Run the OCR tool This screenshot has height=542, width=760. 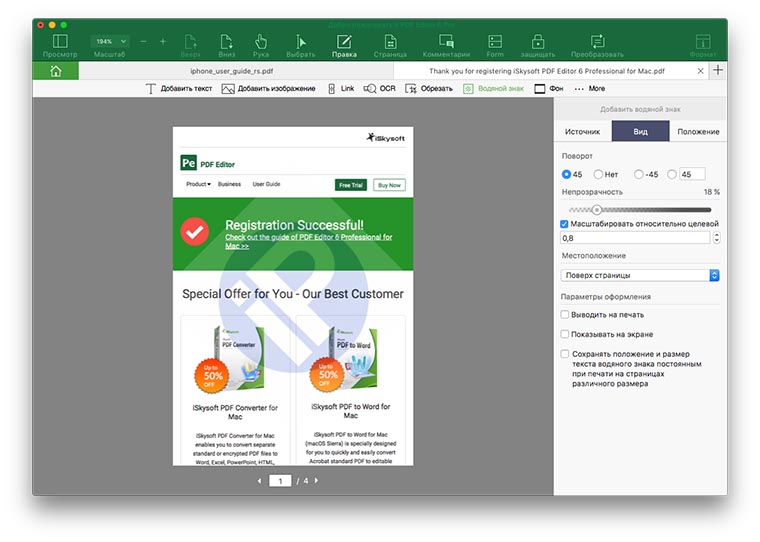tap(380, 89)
